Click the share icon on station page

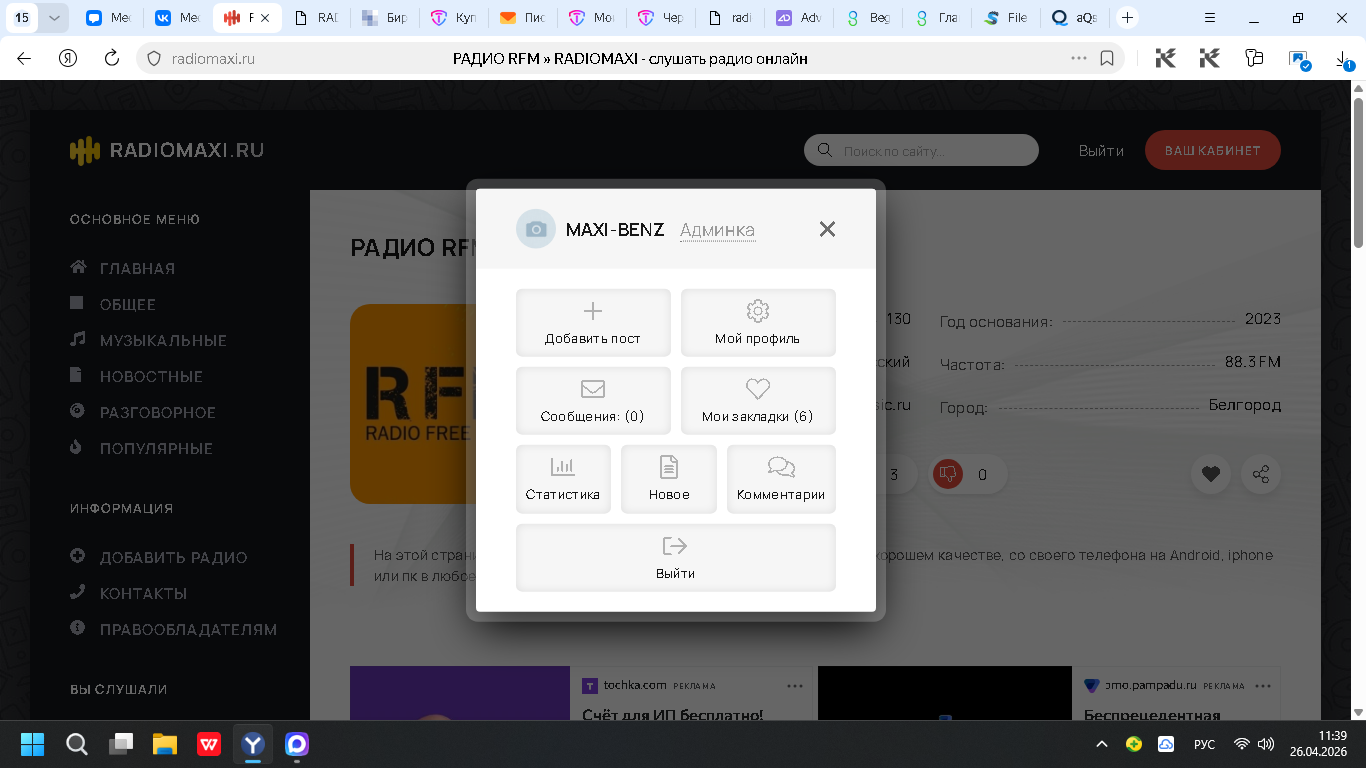(1261, 475)
